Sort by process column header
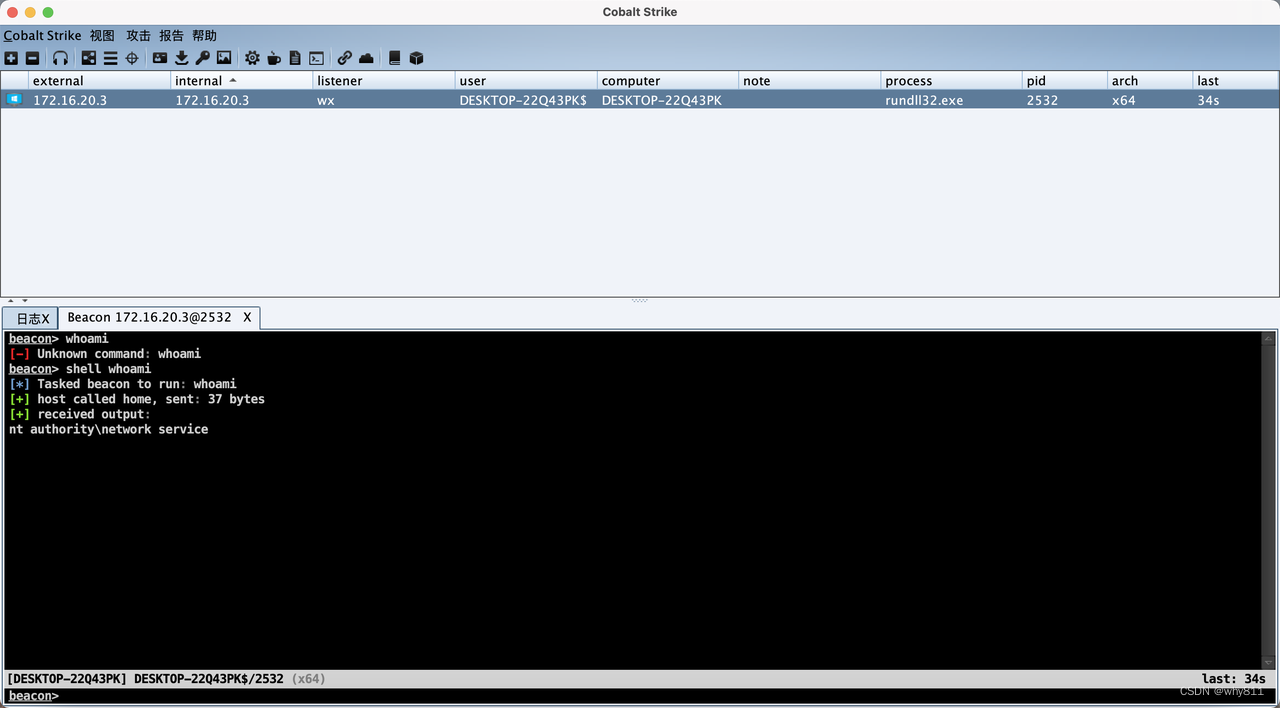The height and width of the screenshot is (708, 1280). (x=952, y=80)
